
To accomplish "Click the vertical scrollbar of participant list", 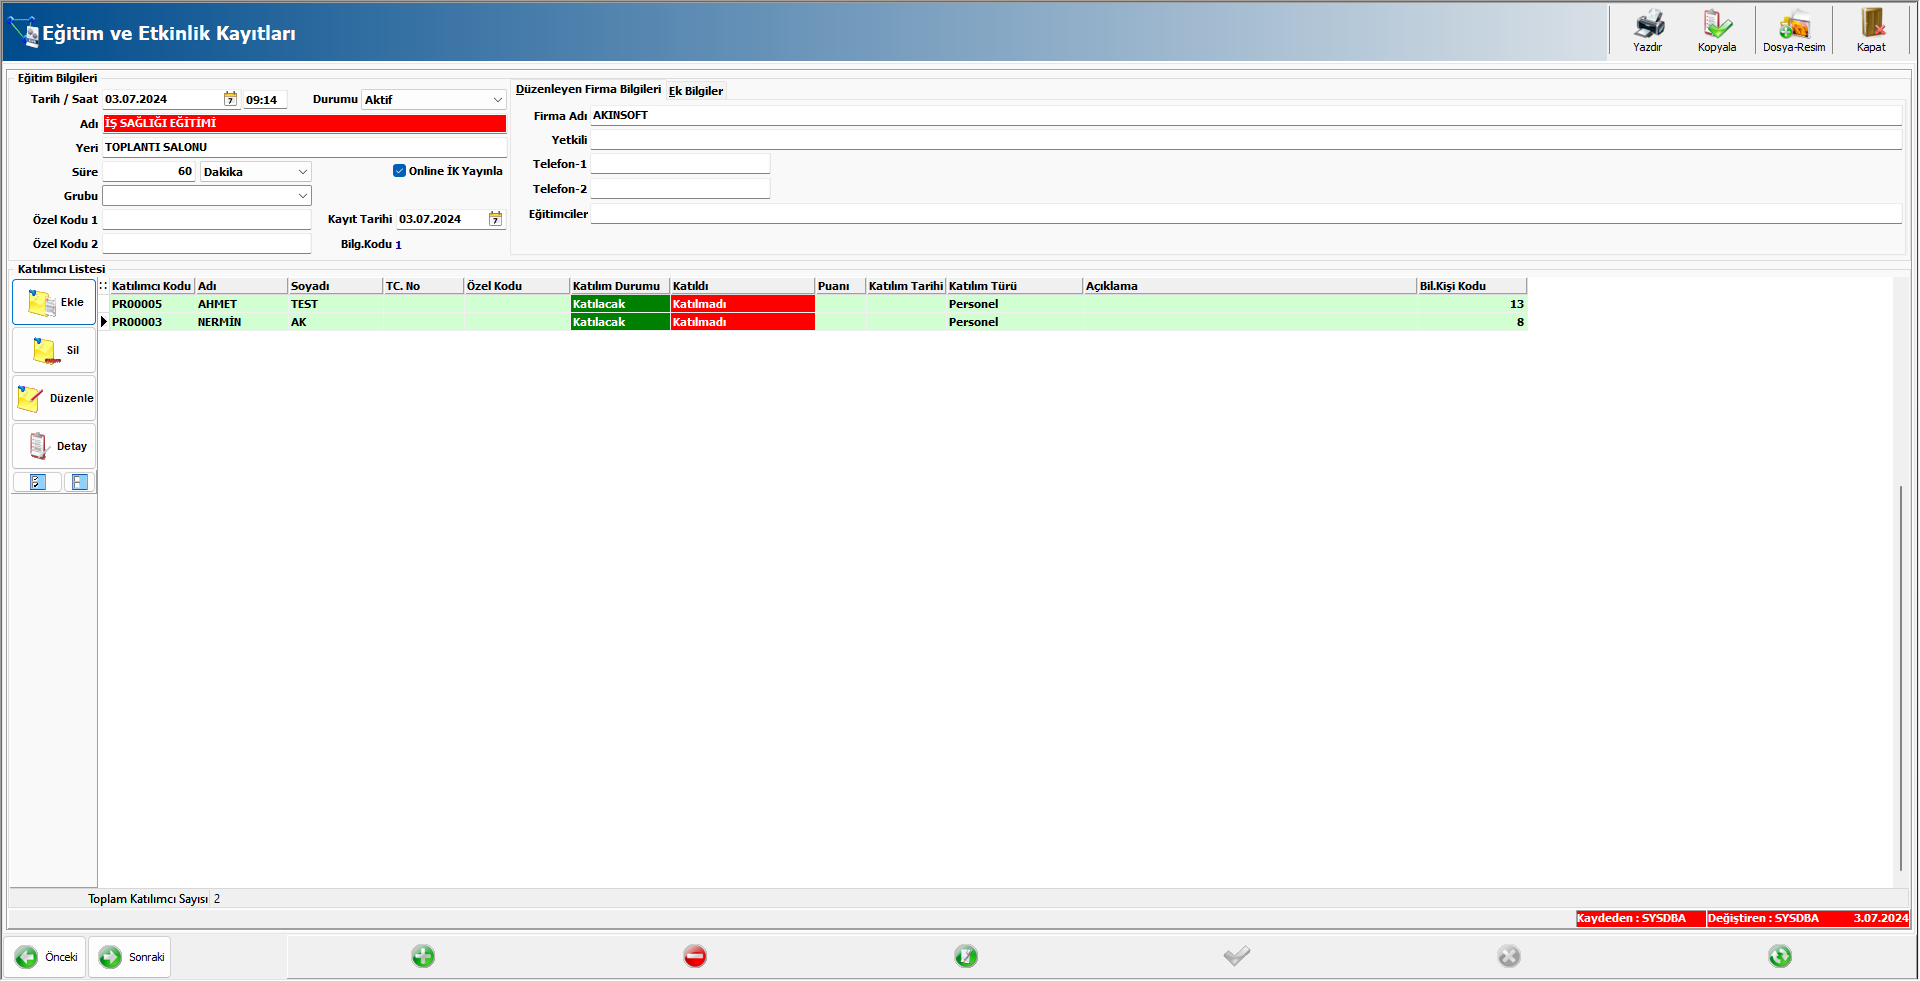I will click(x=1901, y=678).
